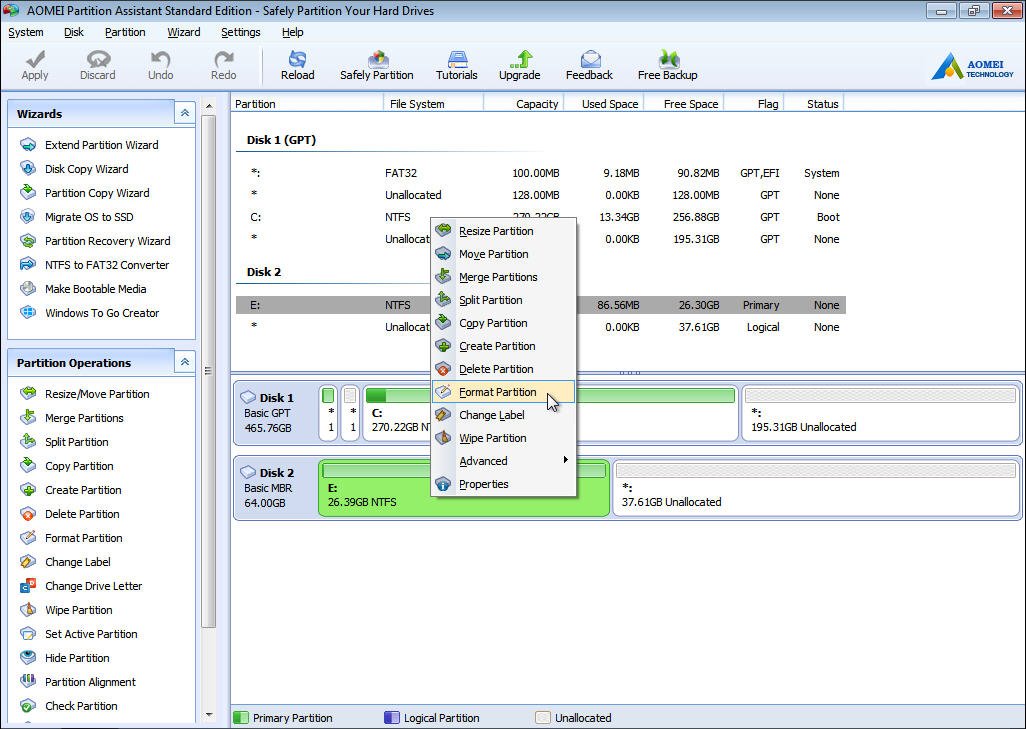Open Safely Partition from the toolbar

click(376, 65)
